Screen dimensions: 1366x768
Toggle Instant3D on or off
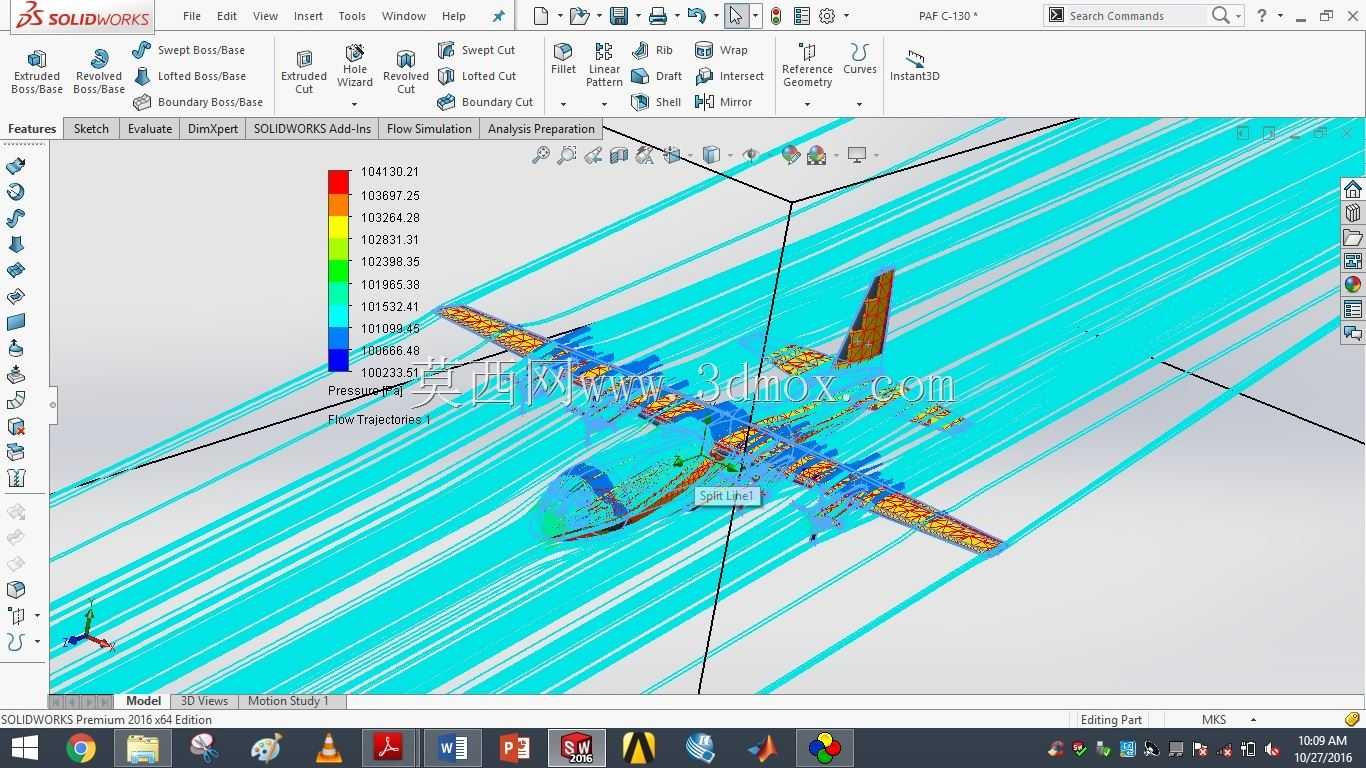pyautogui.click(x=914, y=66)
